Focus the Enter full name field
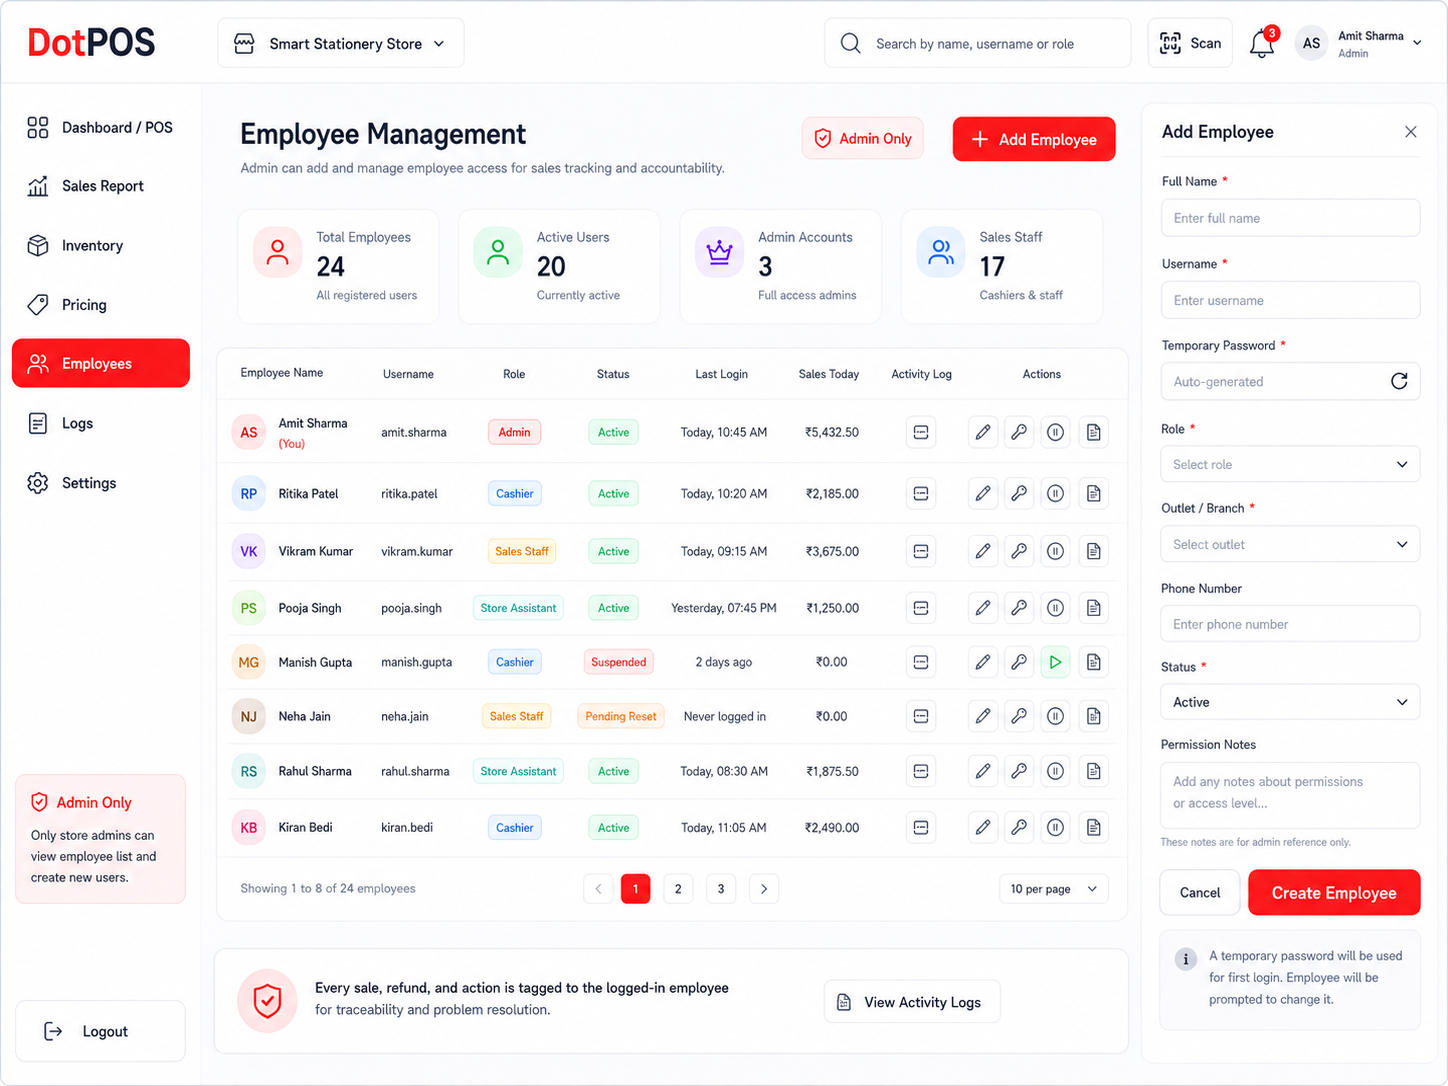Screen dimensions: 1448x1086 1290,218
